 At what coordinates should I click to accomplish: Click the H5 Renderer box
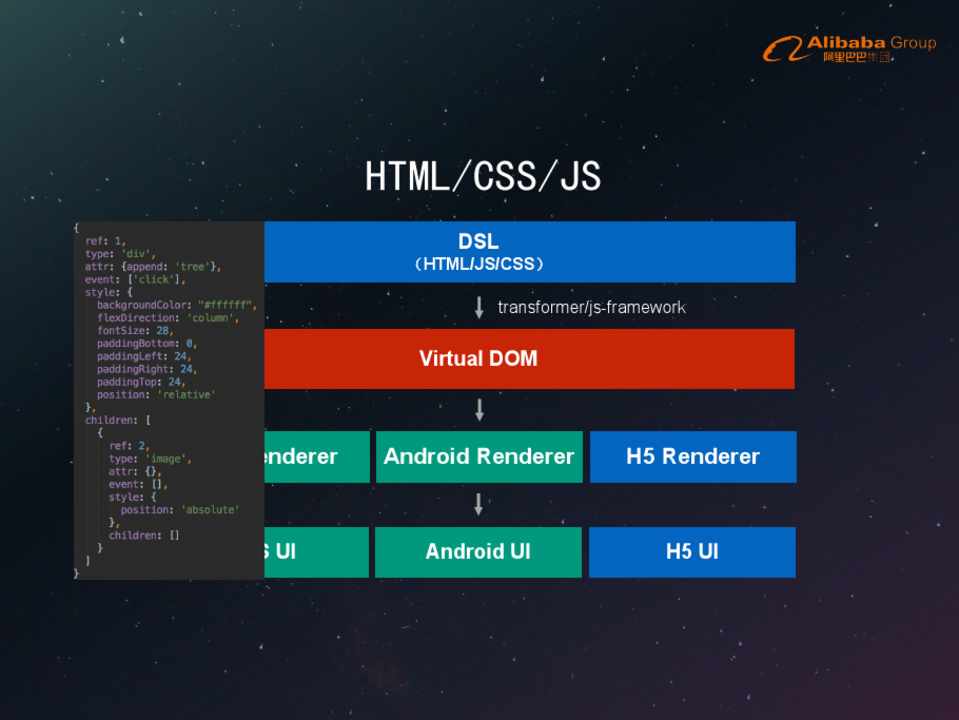(692, 457)
